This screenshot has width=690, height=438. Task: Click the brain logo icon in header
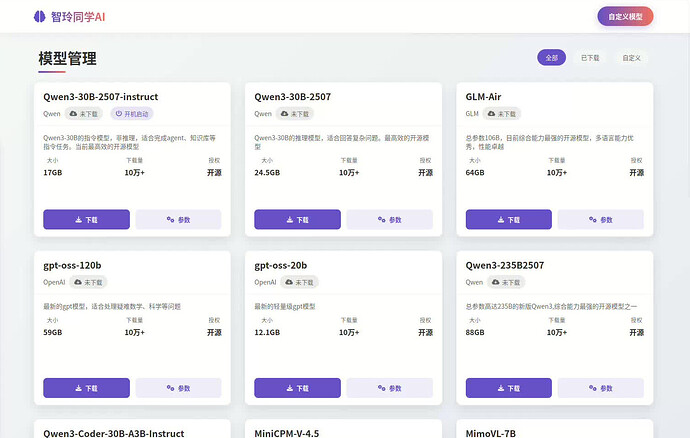[40, 17]
